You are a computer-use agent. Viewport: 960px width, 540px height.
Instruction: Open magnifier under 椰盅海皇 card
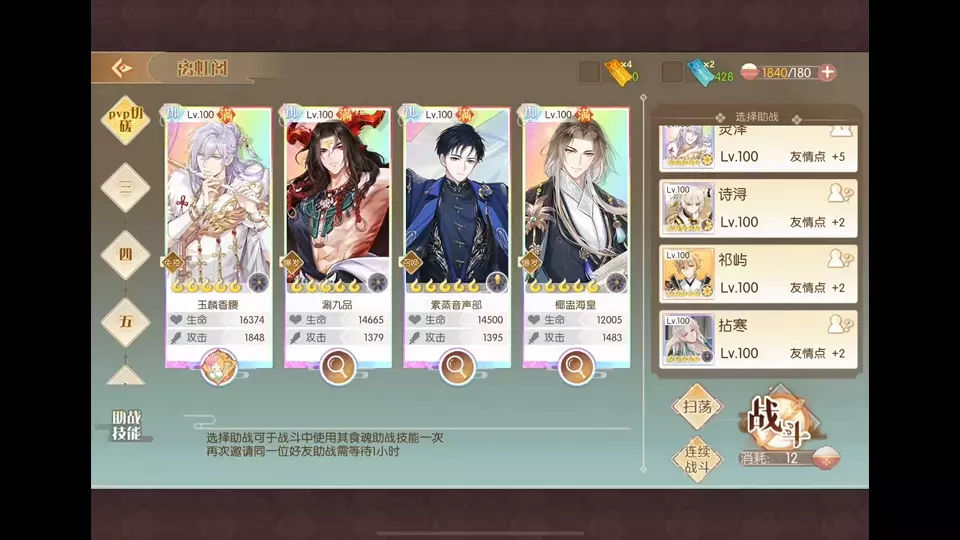tap(576, 366)
